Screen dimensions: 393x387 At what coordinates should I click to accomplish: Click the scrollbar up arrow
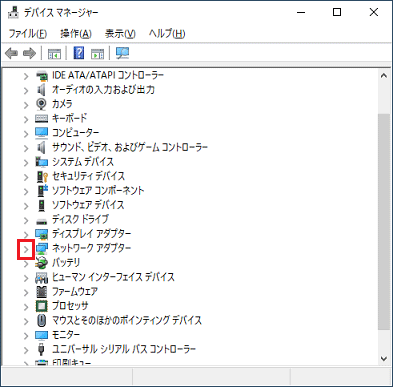click(384, 76)
